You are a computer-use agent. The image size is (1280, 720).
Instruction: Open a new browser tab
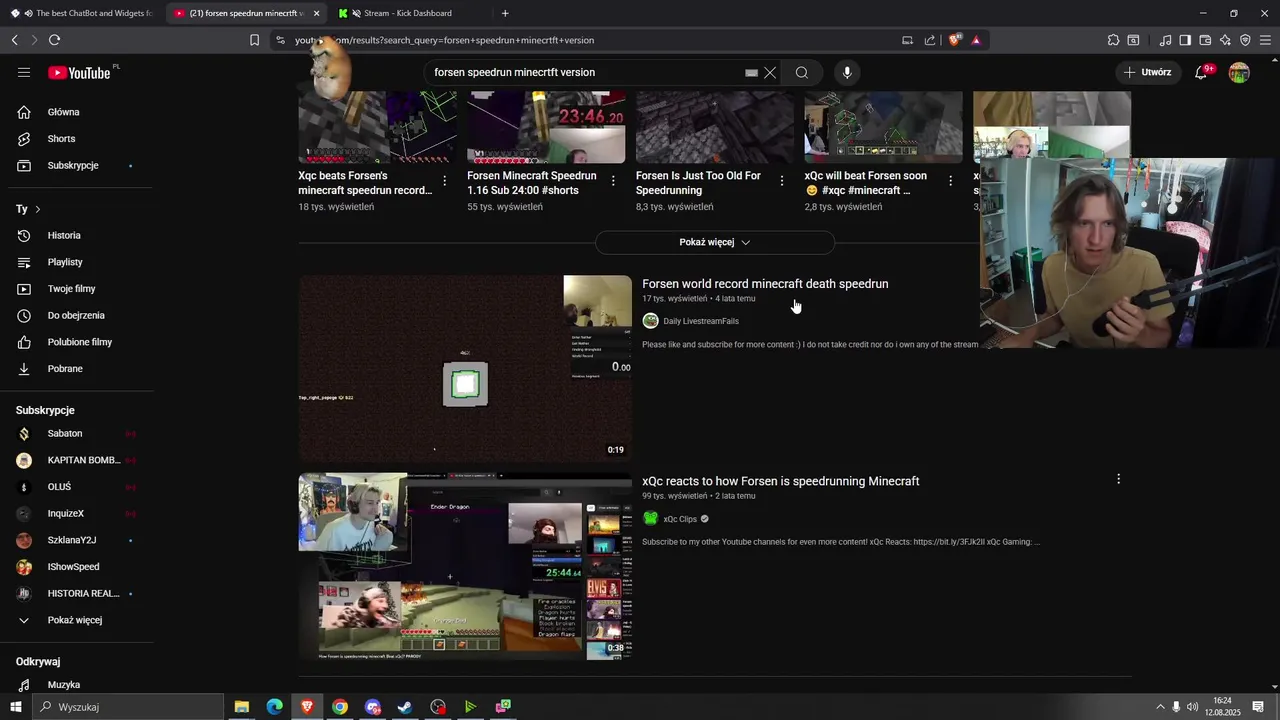(505, 13)
